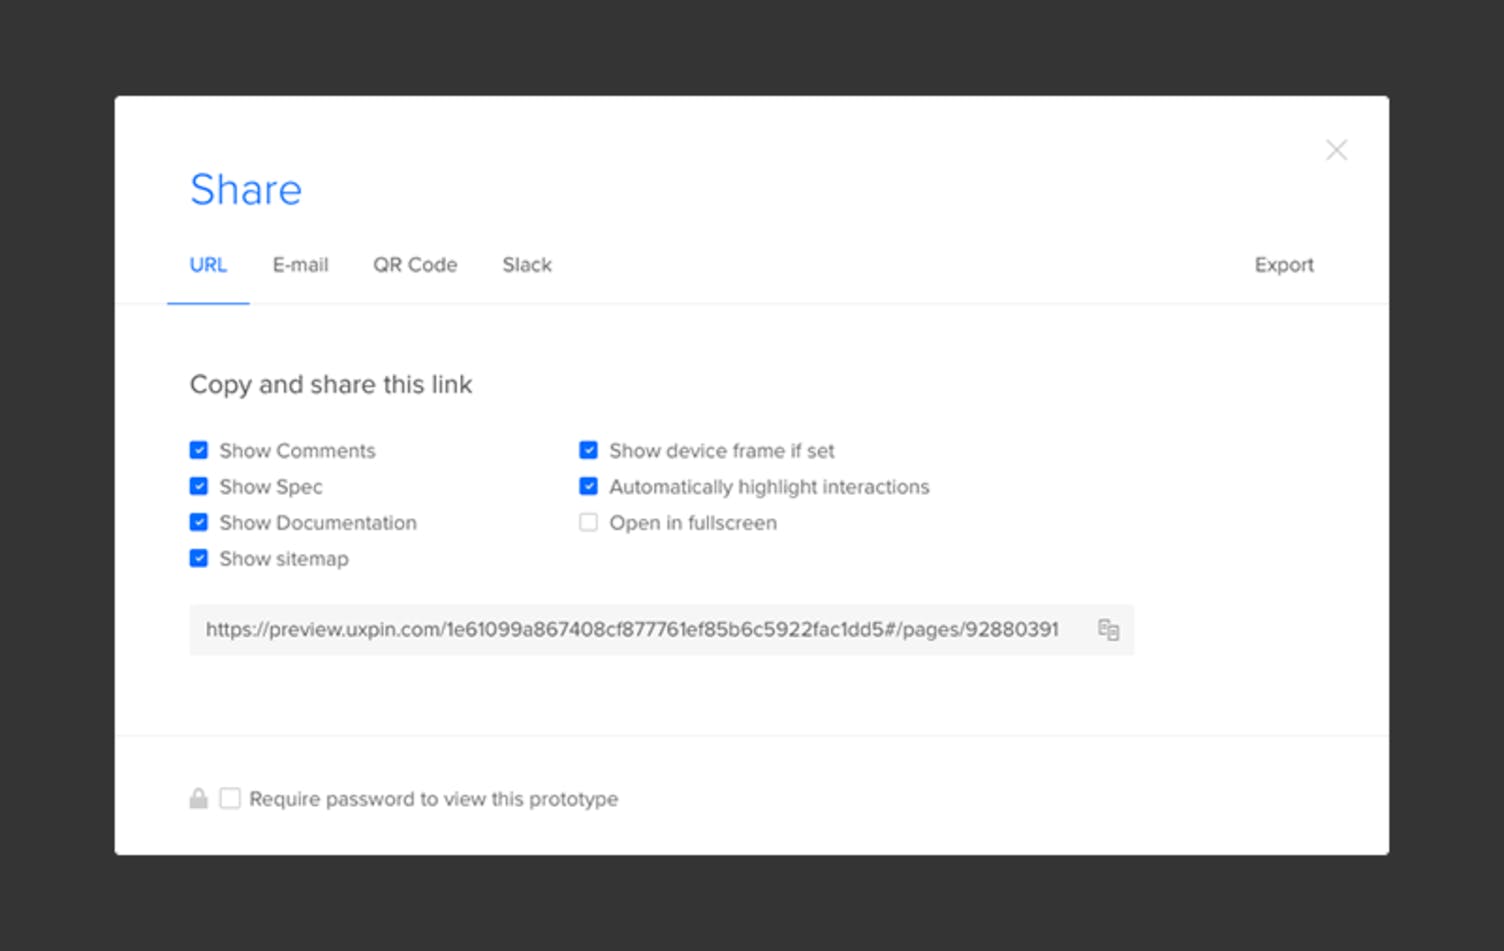Disable Show device frame if set
The height and width of the screenshot is (951, 1504).
588,450
